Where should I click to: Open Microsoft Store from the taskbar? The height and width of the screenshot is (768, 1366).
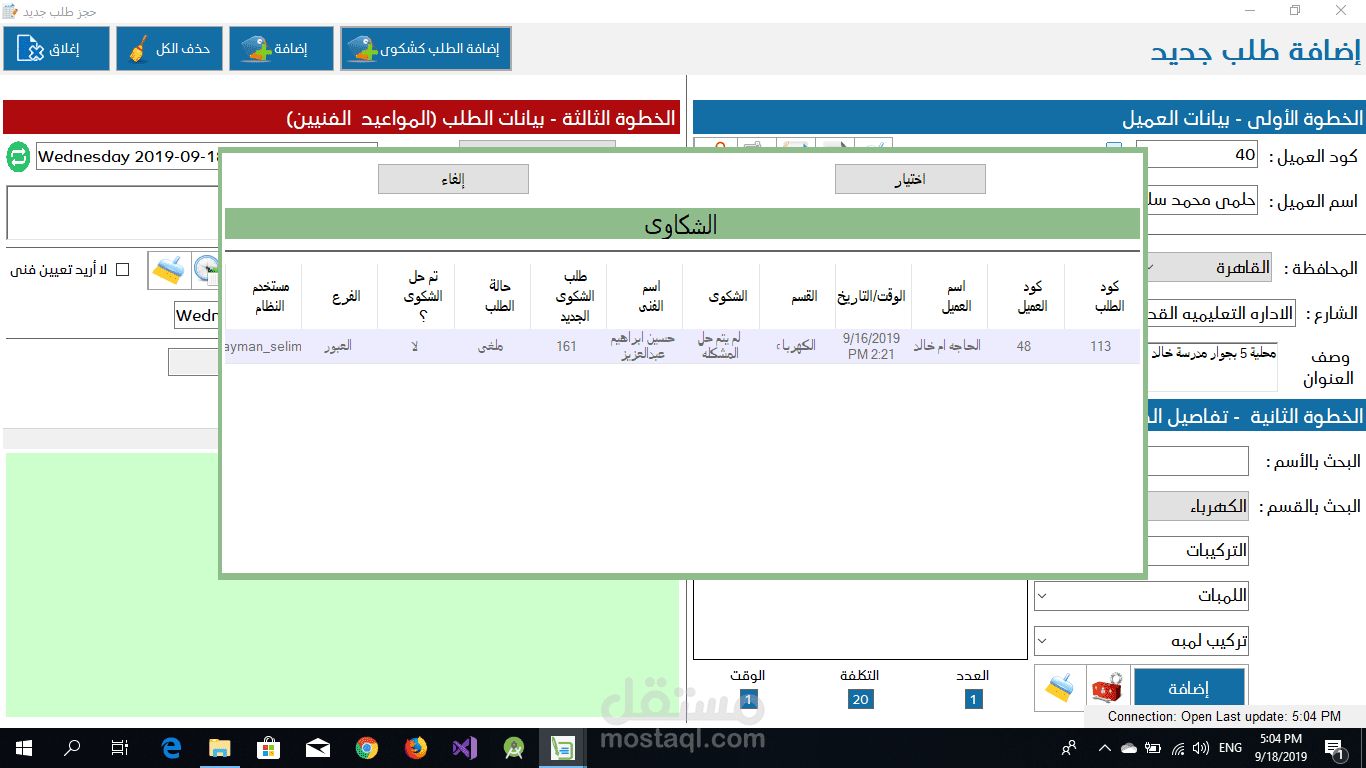269,748
